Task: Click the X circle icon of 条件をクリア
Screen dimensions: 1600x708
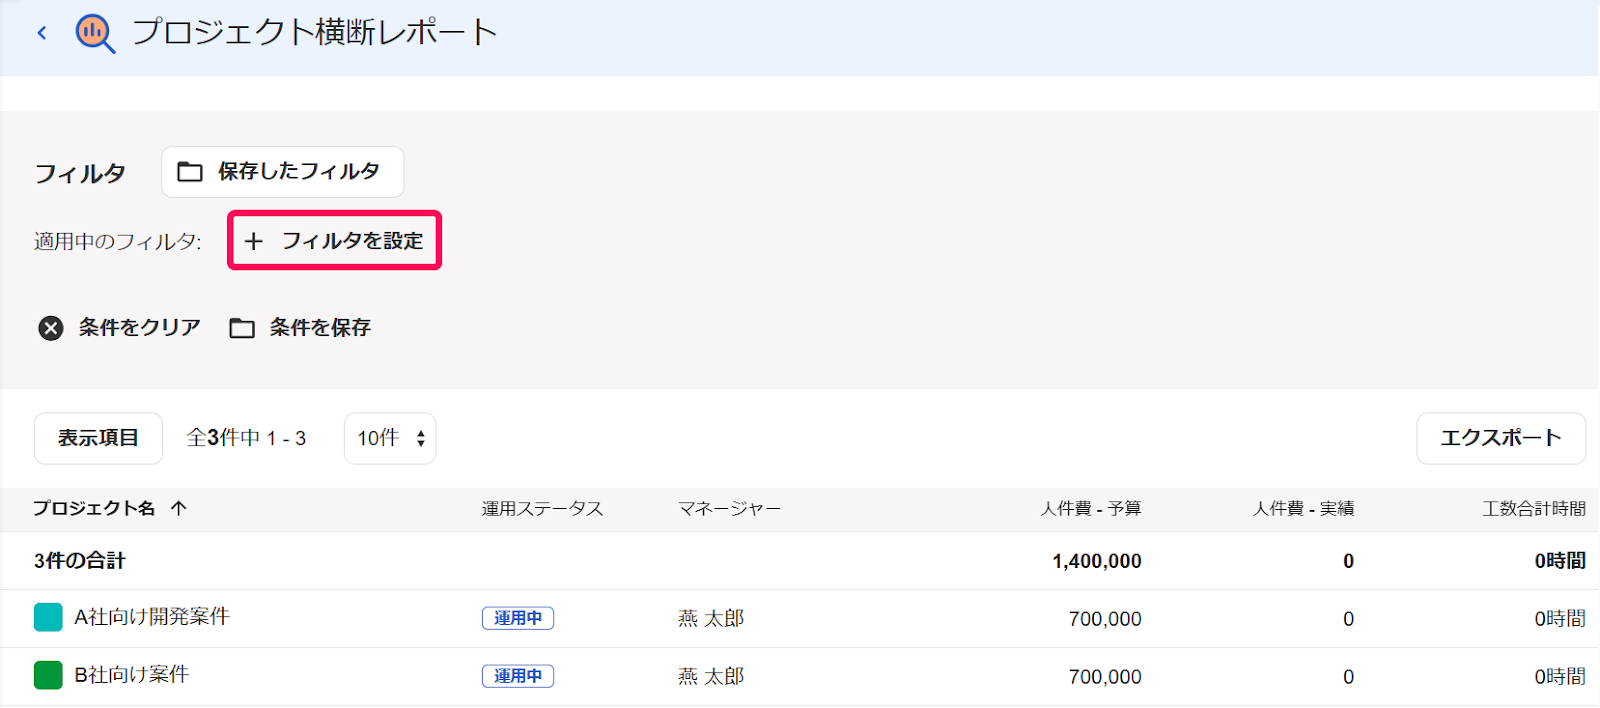Action: pos(51,328)
